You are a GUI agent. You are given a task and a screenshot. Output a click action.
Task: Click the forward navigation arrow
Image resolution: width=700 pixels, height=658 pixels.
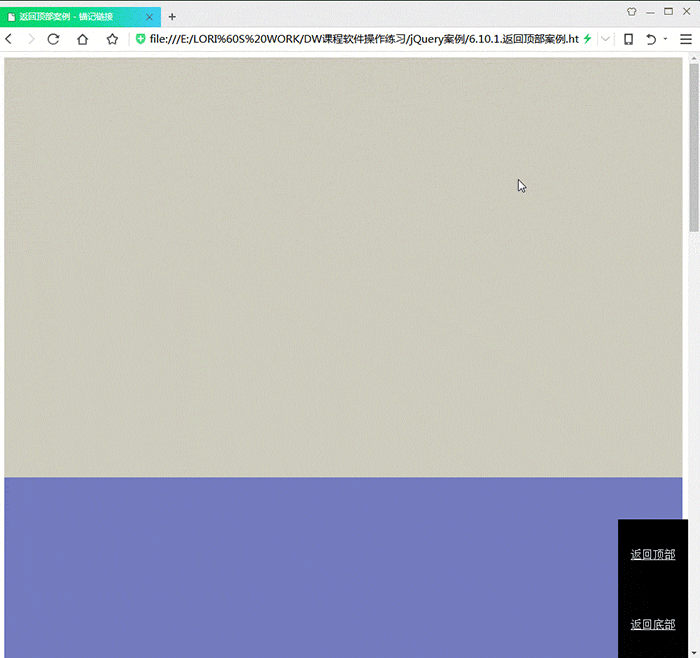30,39
